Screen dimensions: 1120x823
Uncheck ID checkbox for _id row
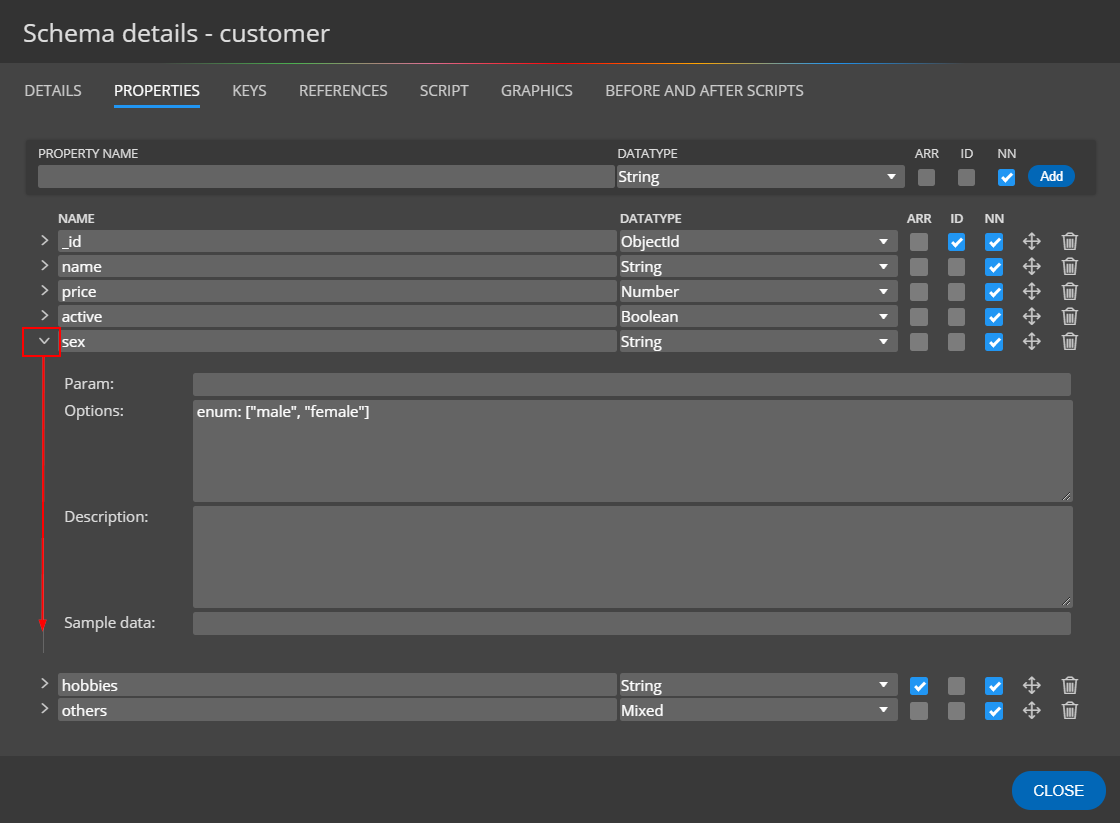pos(956,242)
